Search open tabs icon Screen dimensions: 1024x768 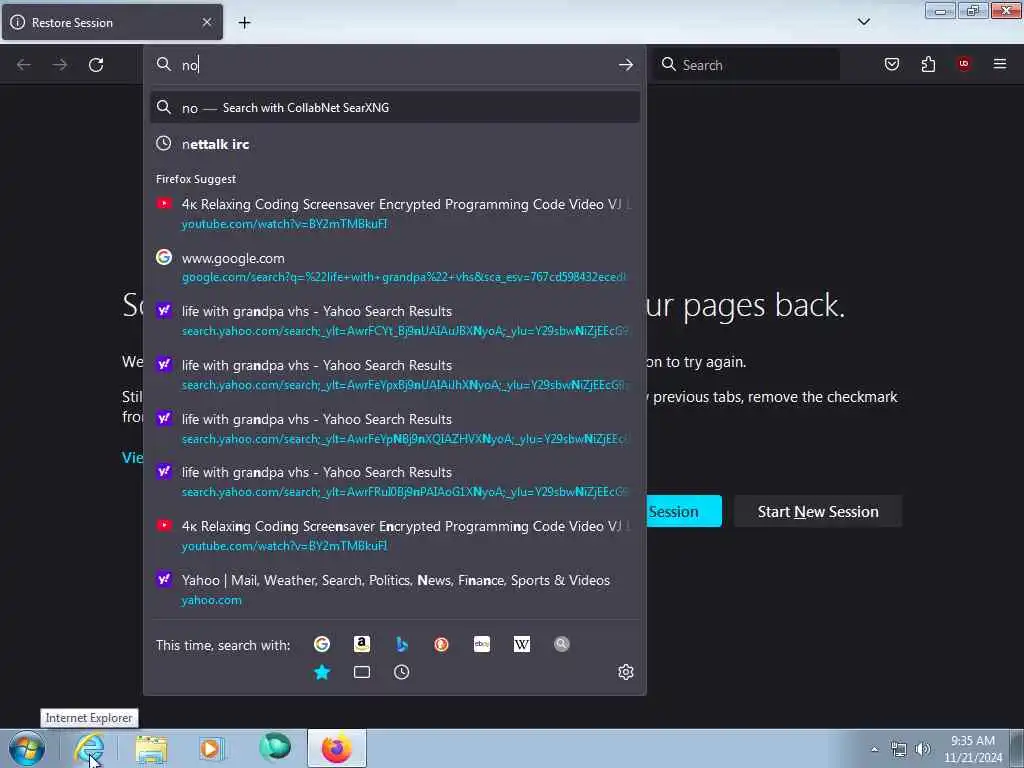[x=362, y=672]
